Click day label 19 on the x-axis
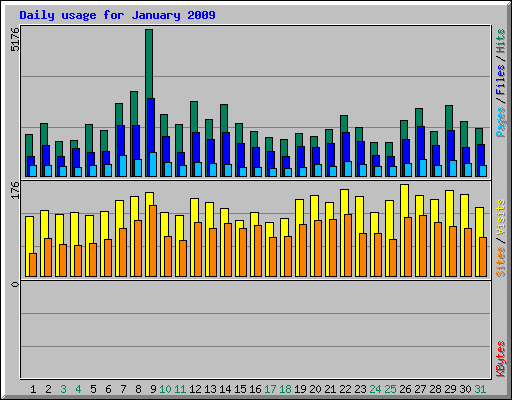Viewport: 512px width, 400px height. pos(300,389)
